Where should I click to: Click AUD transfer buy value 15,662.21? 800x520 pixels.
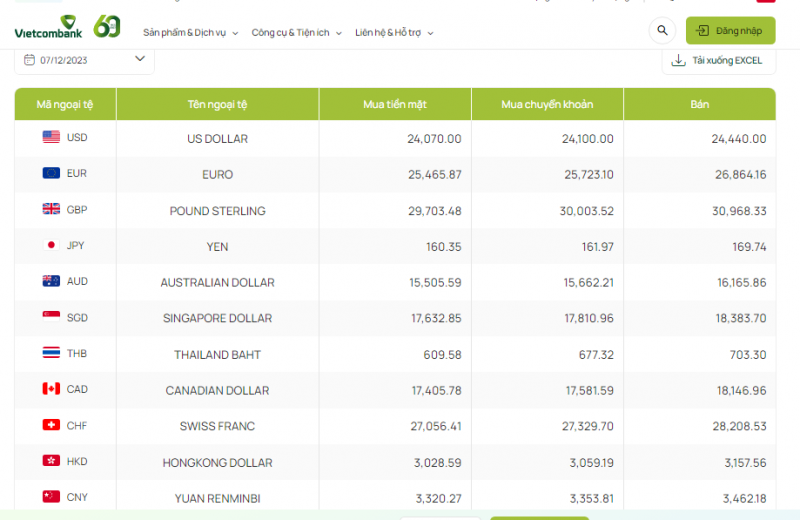(588, 282)
